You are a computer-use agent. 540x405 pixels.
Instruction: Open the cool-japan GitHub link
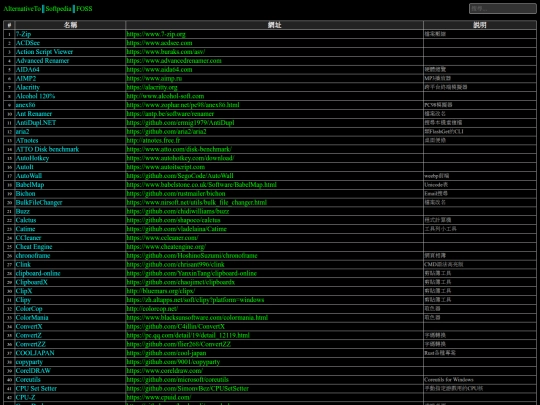(x=166, y=353)
